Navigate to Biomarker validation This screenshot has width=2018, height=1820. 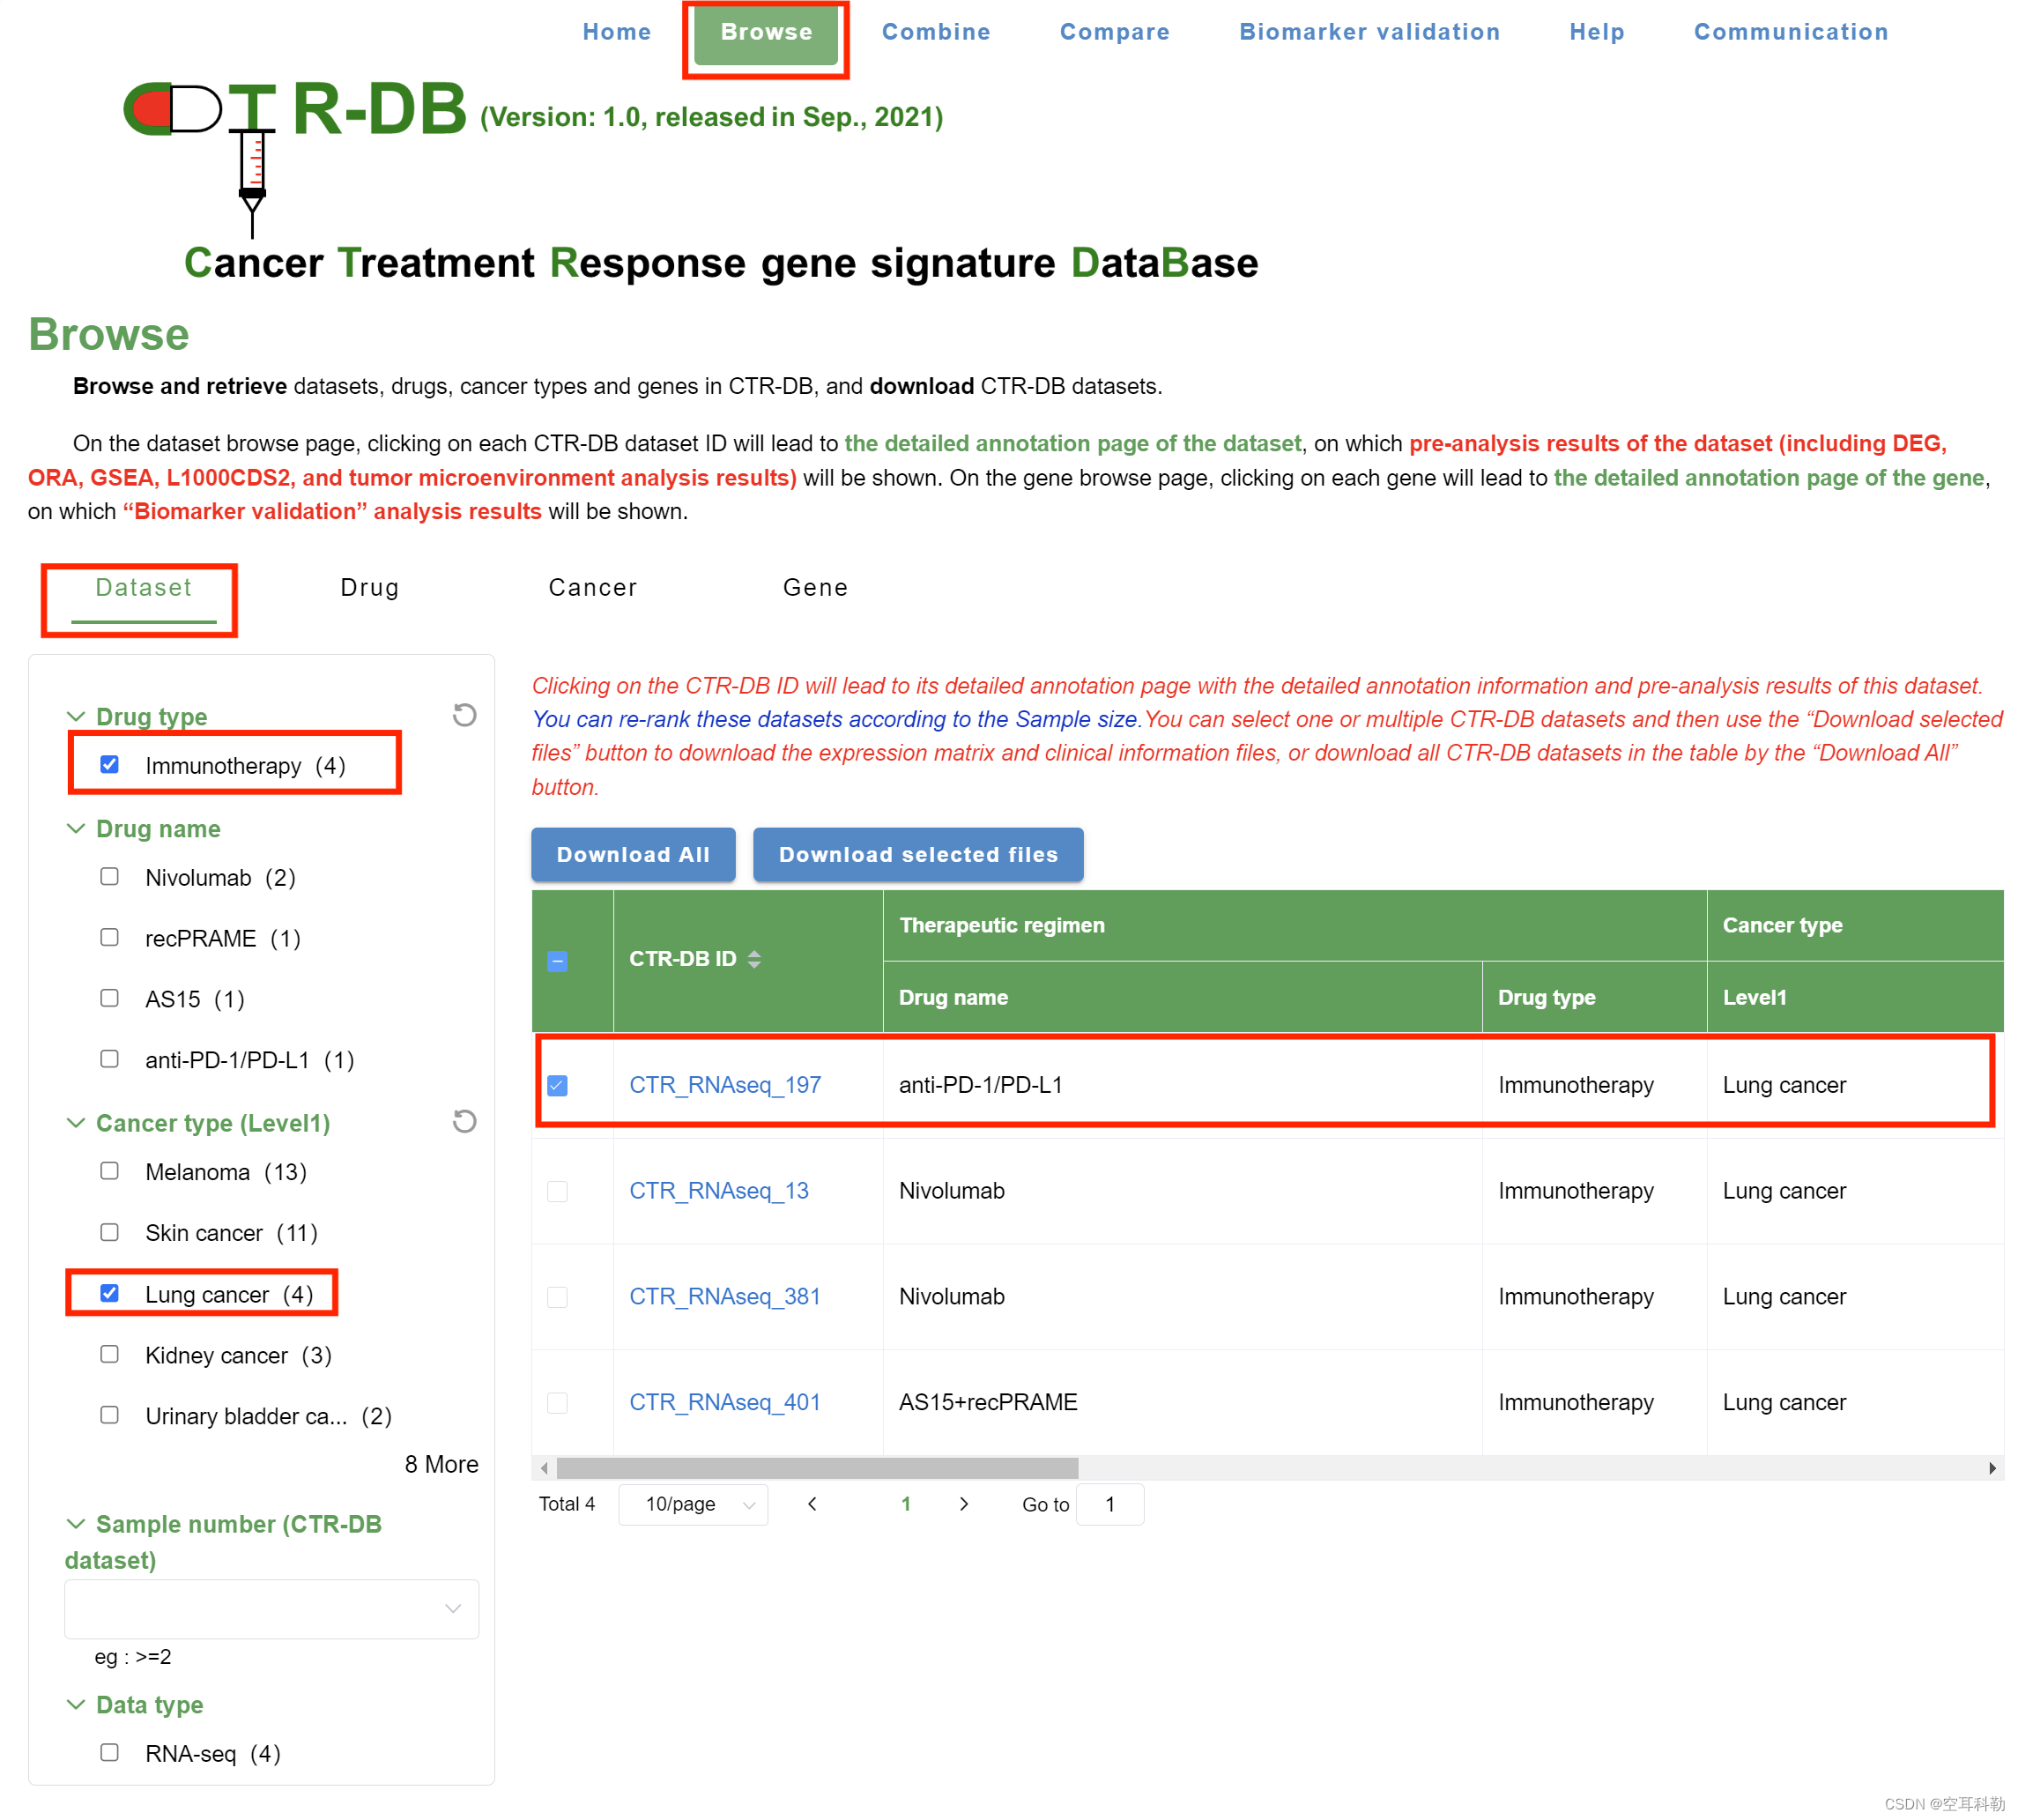click(1369, 31)
